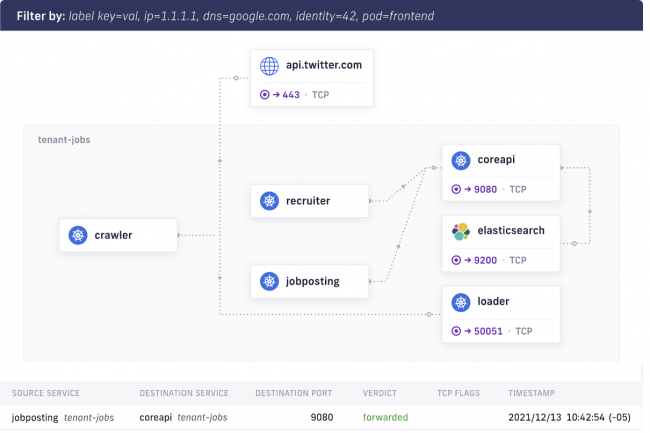Click the colorful elasticsearch logo icon
650x433 pixels.
(x=461, y=231)
